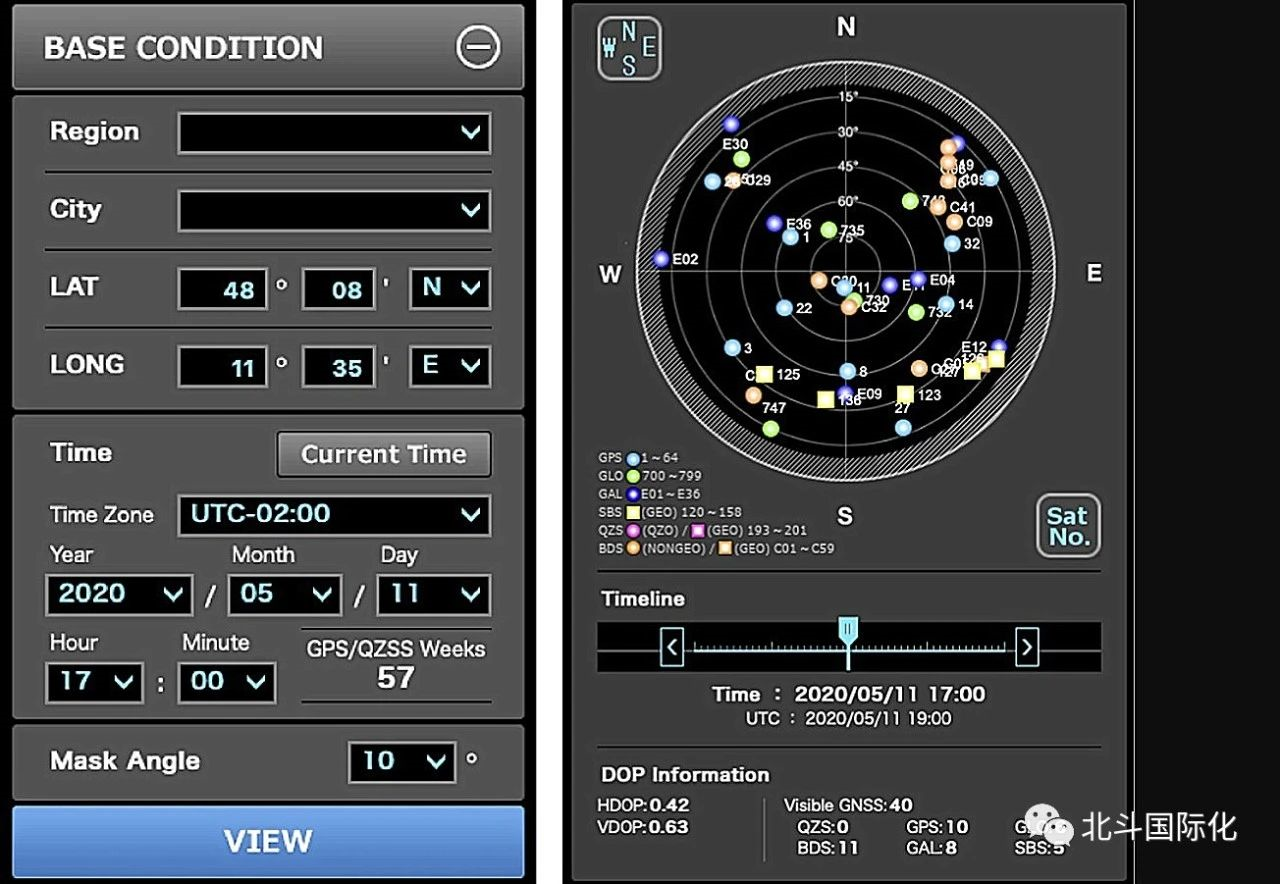
Task: Toggle the Sat No. labels button
Action: tap(1067, 526)
